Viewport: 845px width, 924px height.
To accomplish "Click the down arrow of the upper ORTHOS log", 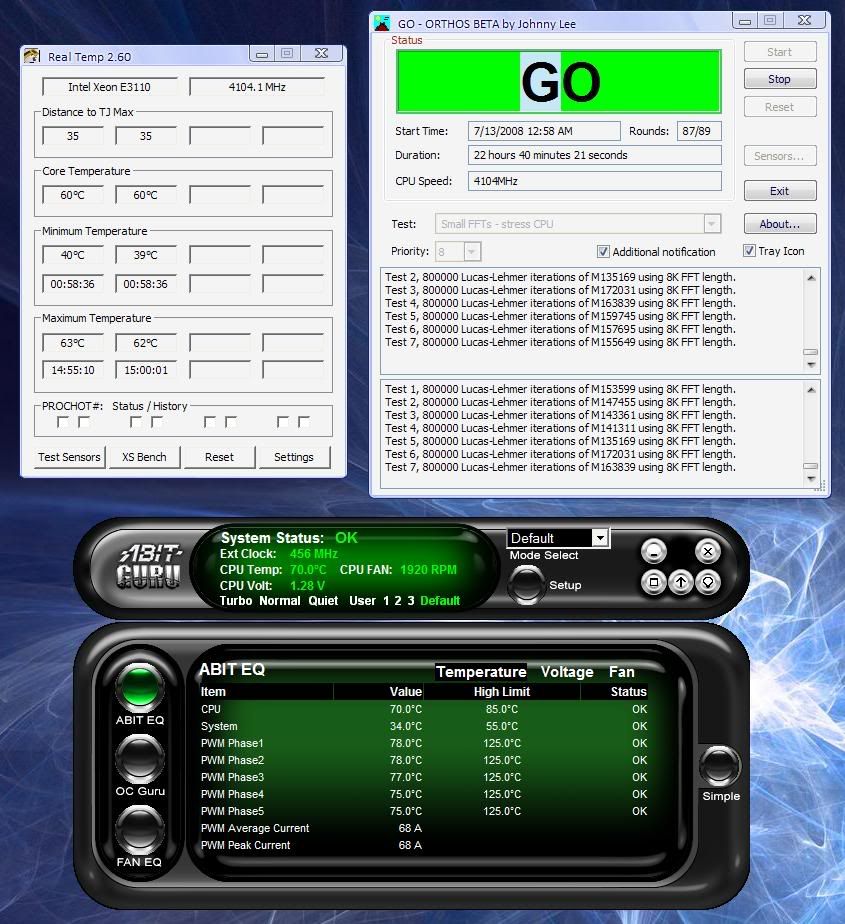I will point(811,365).
